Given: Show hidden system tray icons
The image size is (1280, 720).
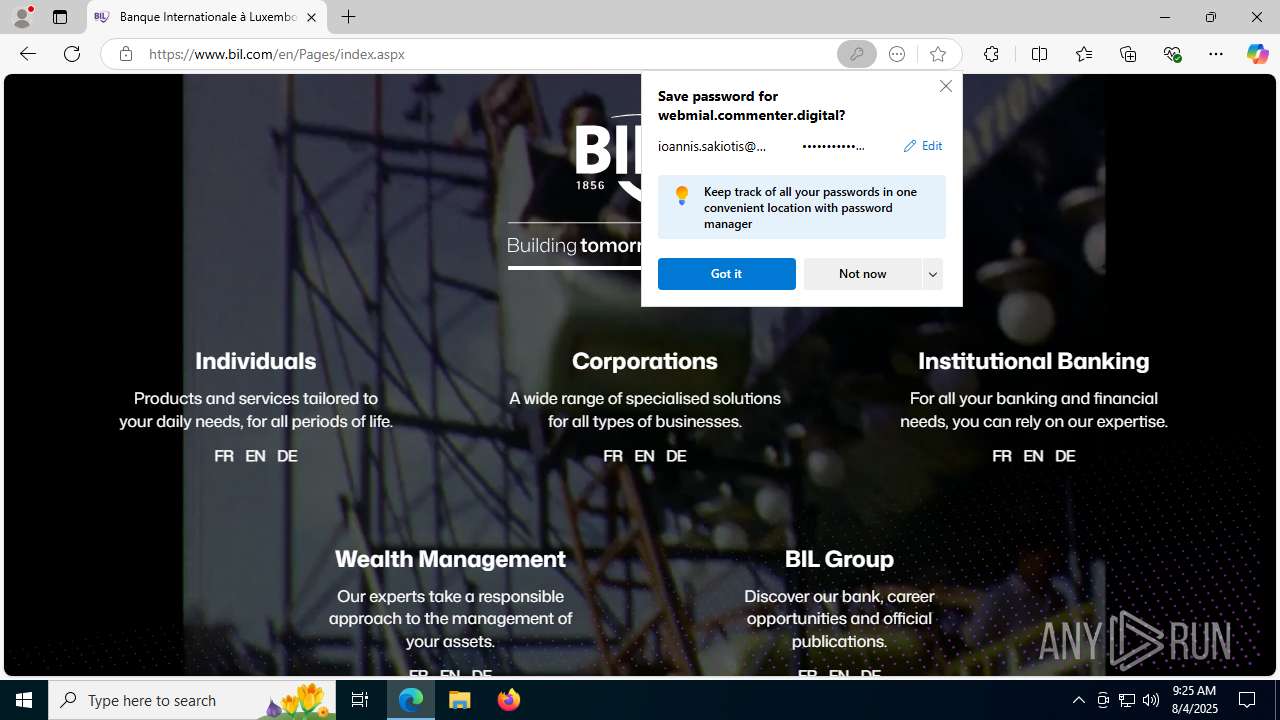Looking at the screenshot, I should coord(1078,700).
